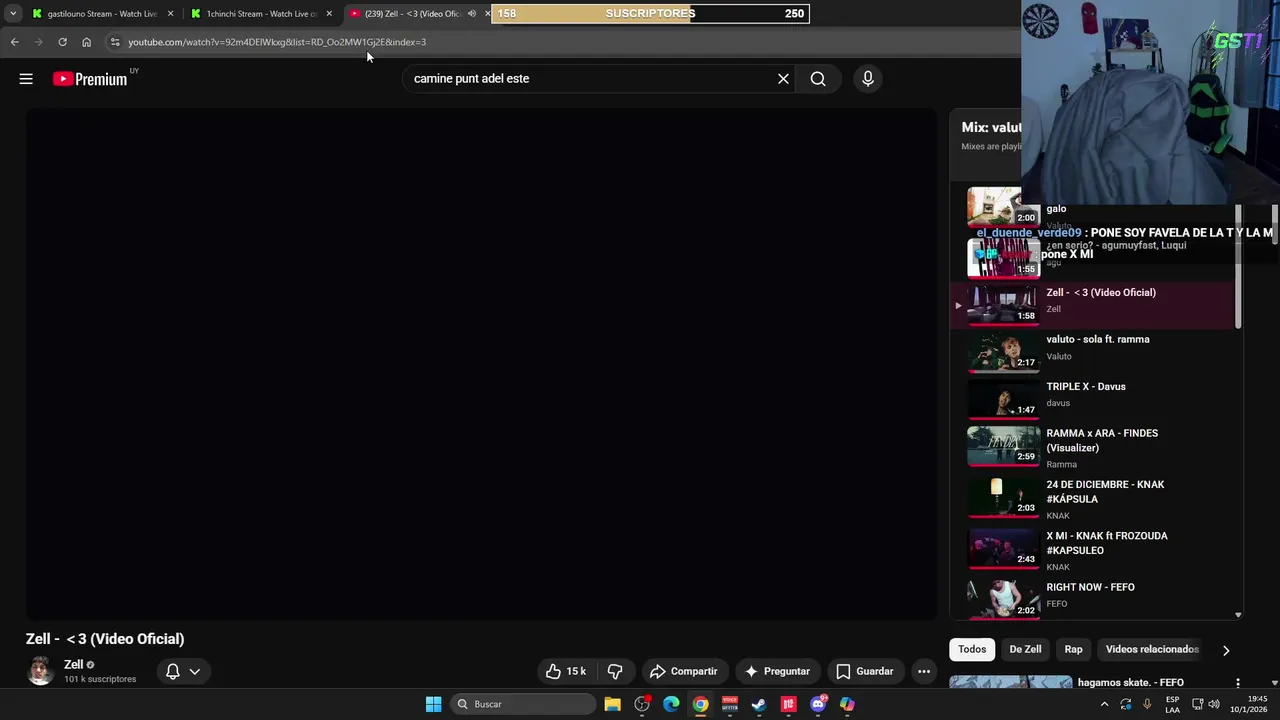Open Steam from taskbar
The height and width of the screenshot is (720, 1280).
pyautogui.click(x=759, y=704)
